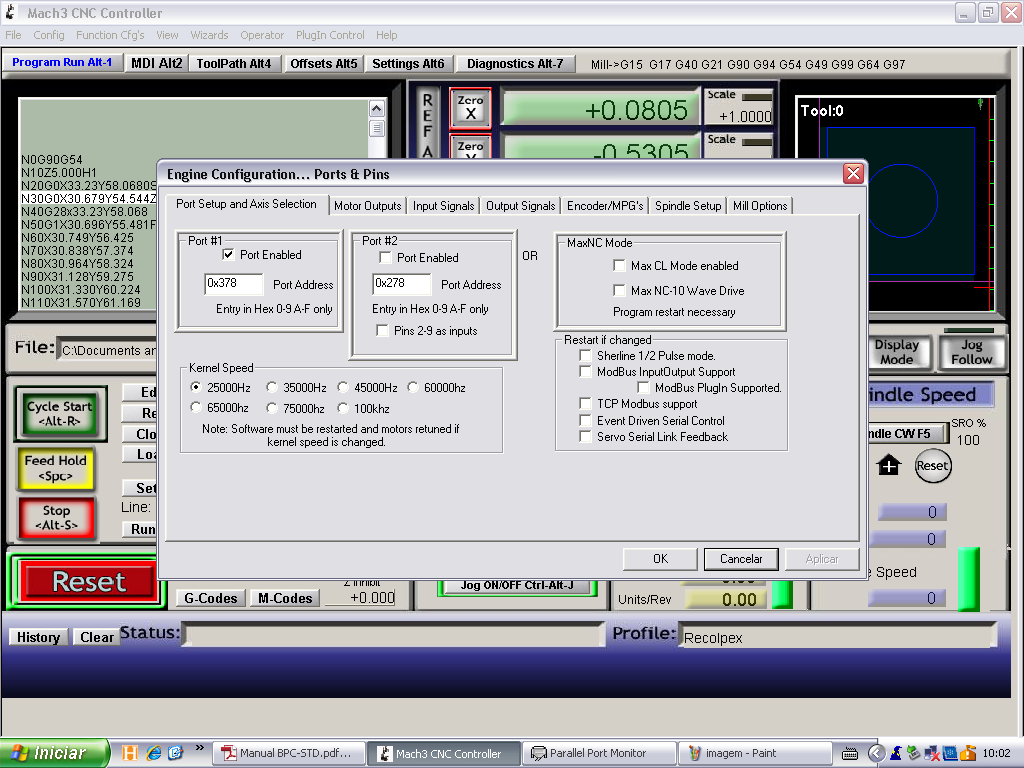Click the Jog Follow button
Viewport: 1024px width, 768px height.
click(971, 352)
